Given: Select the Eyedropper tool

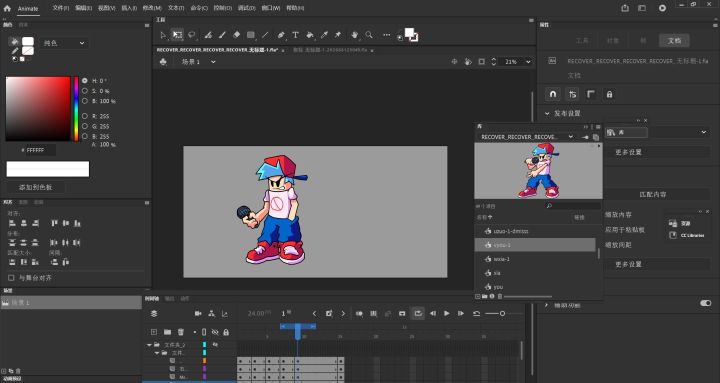Looking at the screenshot, I should (x=324, y=35).
